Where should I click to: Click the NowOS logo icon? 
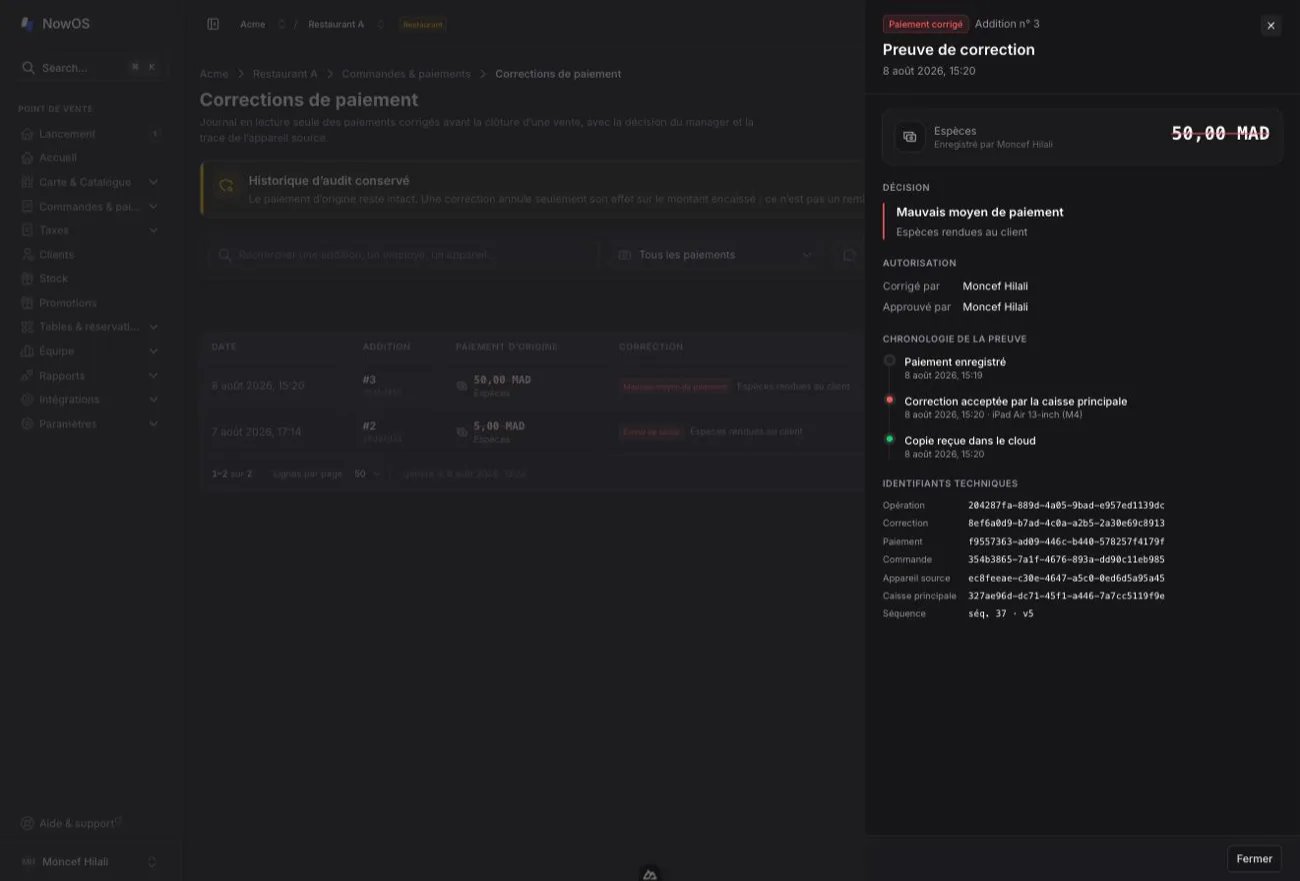[27, 24]
